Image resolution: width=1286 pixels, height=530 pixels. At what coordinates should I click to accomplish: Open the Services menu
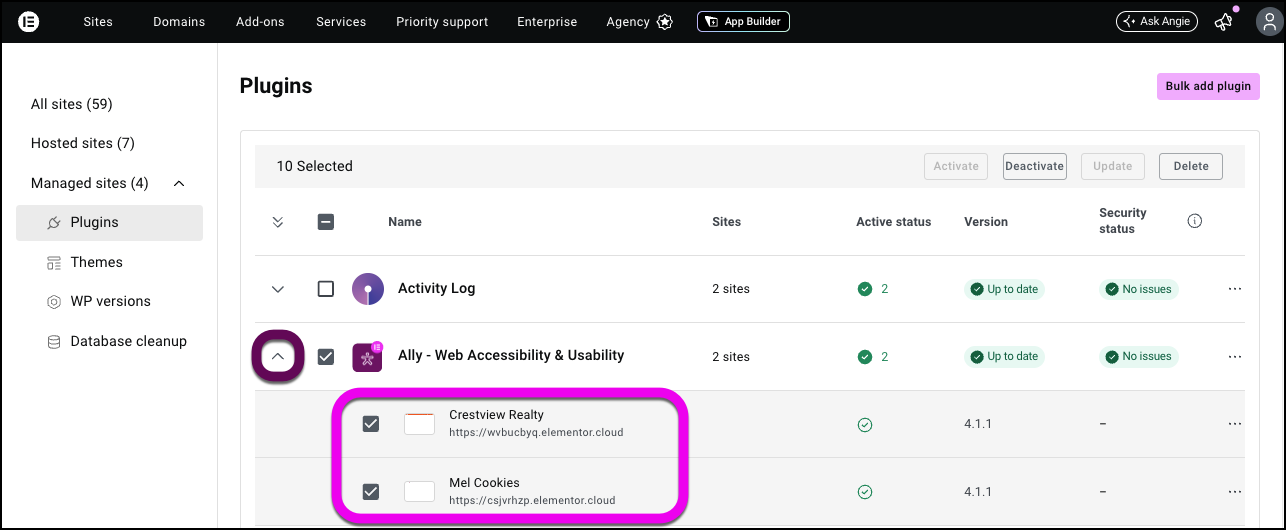[341, 21]
